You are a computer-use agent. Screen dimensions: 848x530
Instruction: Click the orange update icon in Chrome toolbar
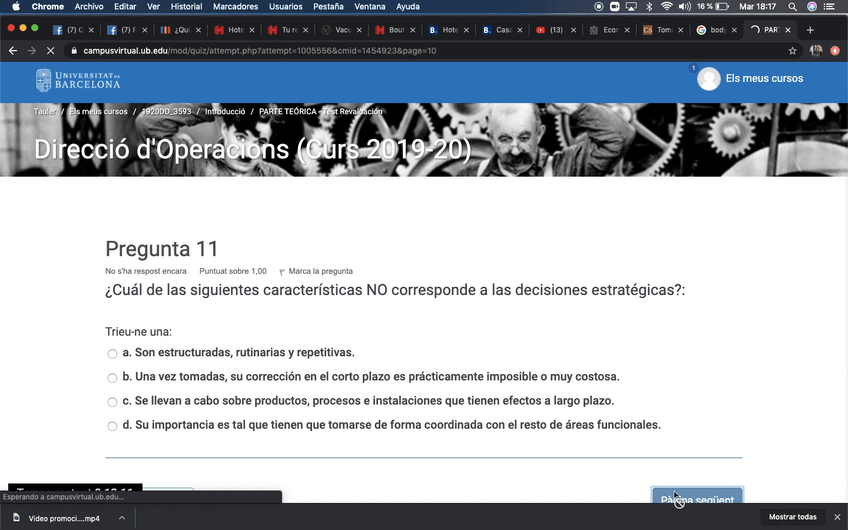835,51
